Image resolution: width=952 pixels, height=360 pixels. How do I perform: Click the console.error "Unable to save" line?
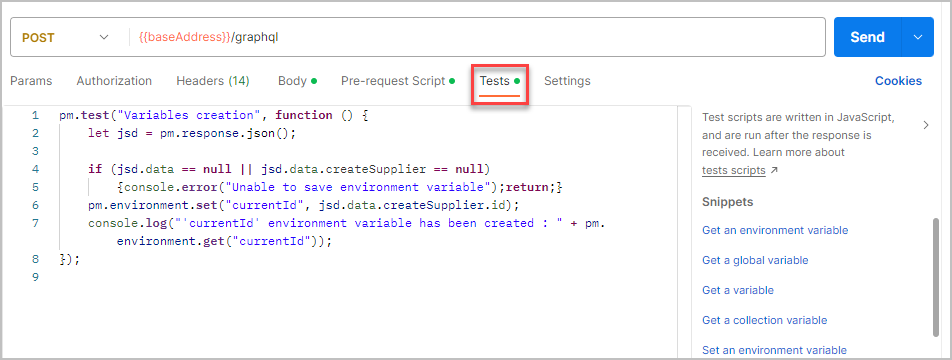[x=340, y=187]
